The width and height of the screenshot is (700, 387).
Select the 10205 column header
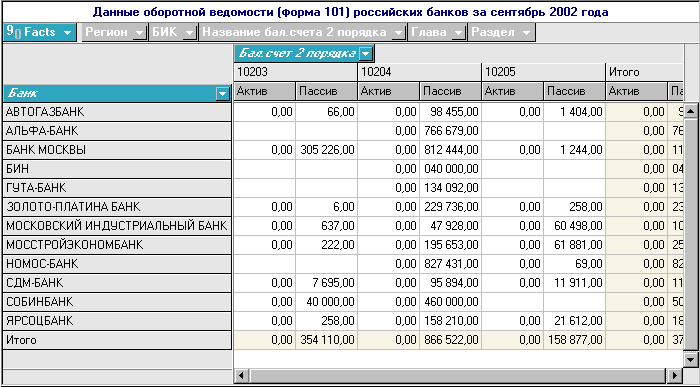click(x=544, y=72)
